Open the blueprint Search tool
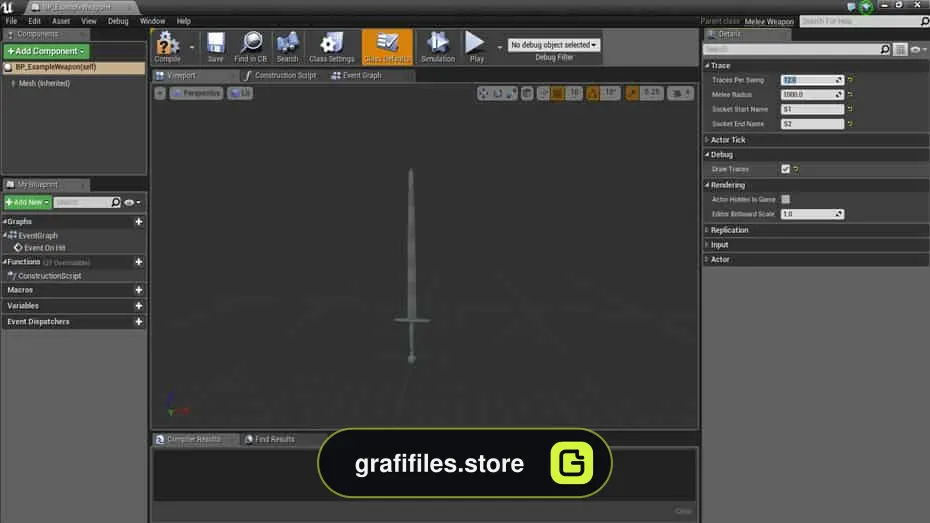930x523 pixels. coord(287,47)
